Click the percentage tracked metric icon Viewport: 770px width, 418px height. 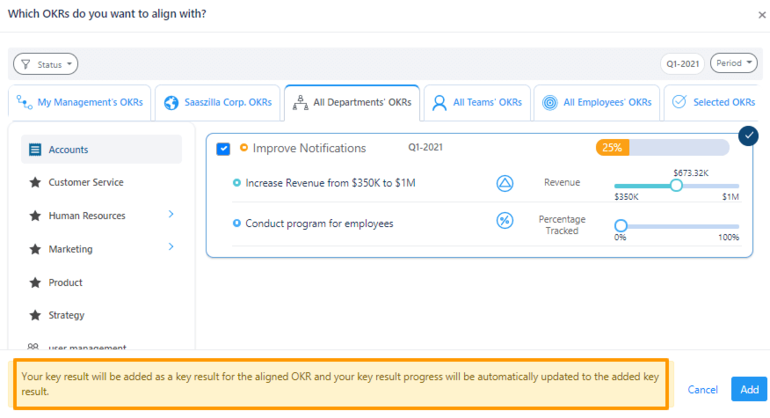coord(505,220)
